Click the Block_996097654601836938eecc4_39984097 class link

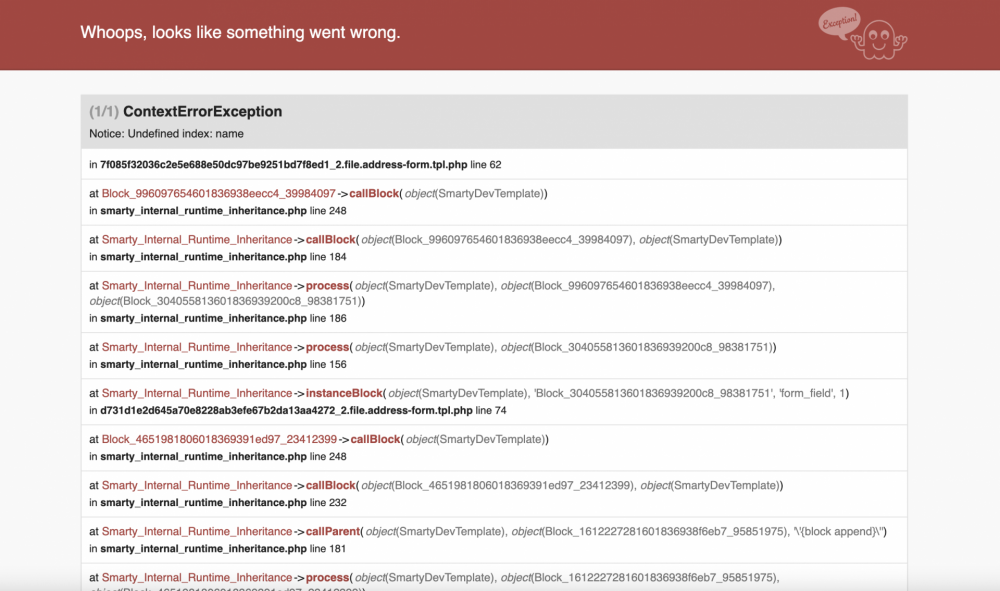pyautogui.click(x=219, y=193)
